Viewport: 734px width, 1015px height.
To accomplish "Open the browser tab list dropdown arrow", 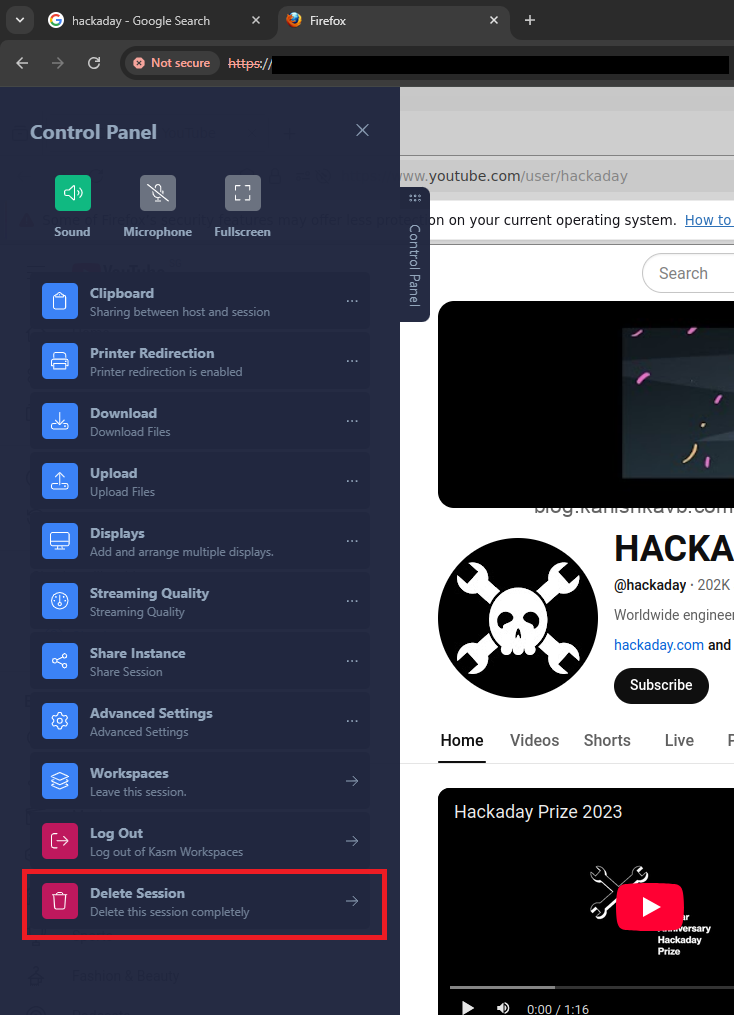I will [18, 20].
